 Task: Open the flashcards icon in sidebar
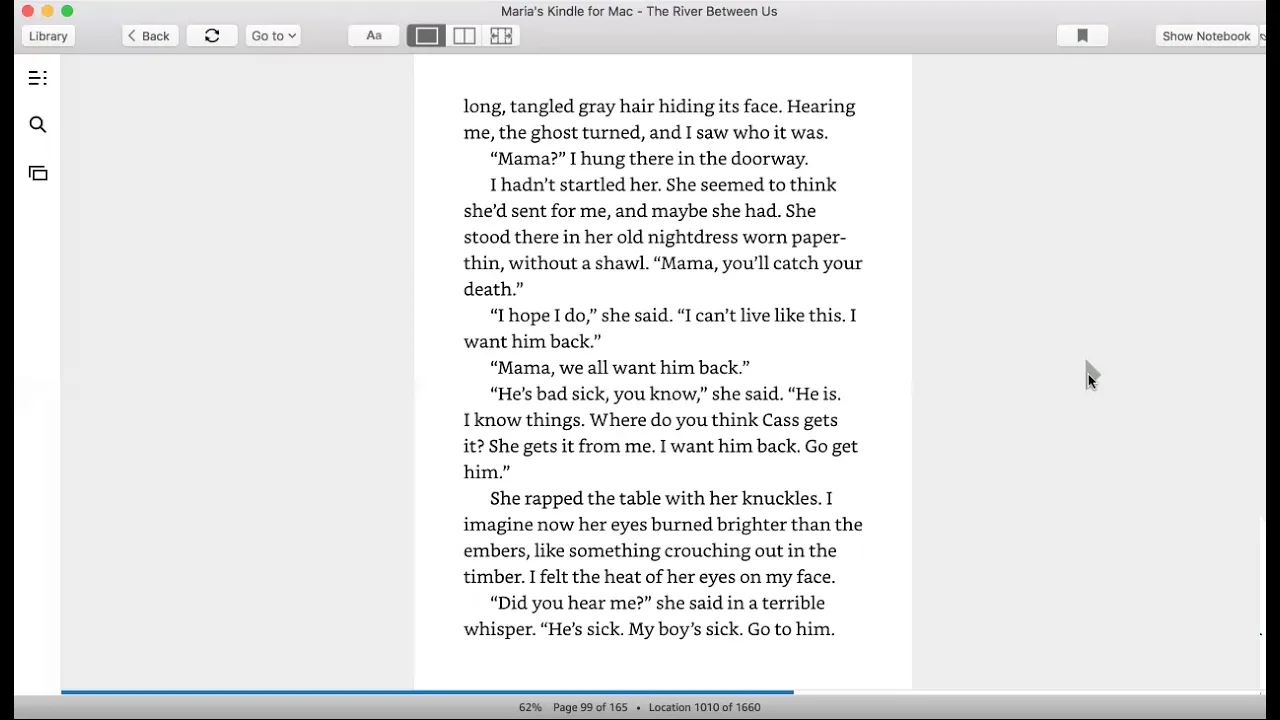(x=38, y=173)
